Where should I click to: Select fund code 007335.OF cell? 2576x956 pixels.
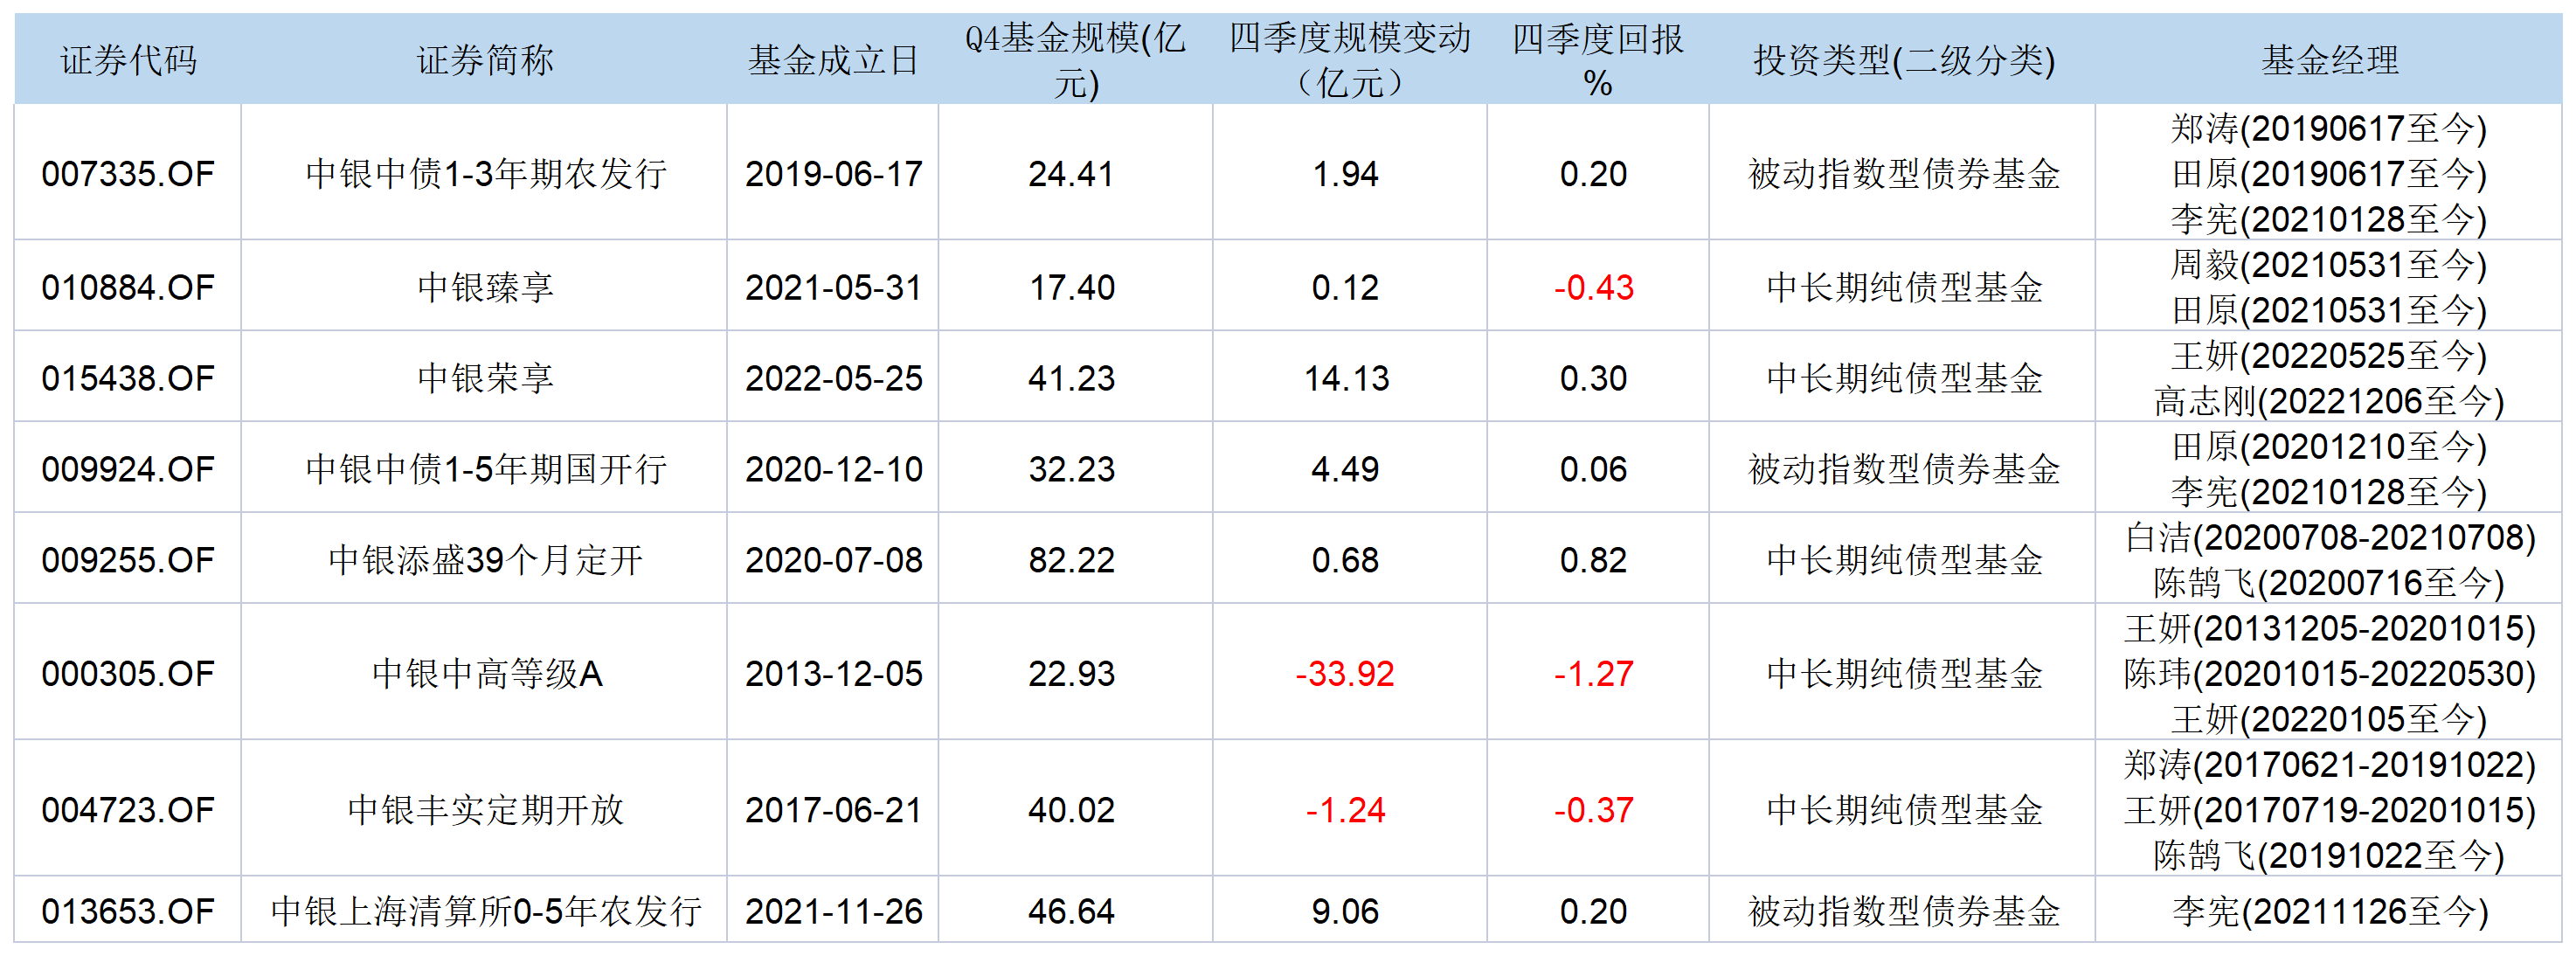click(x=128, y=174)
